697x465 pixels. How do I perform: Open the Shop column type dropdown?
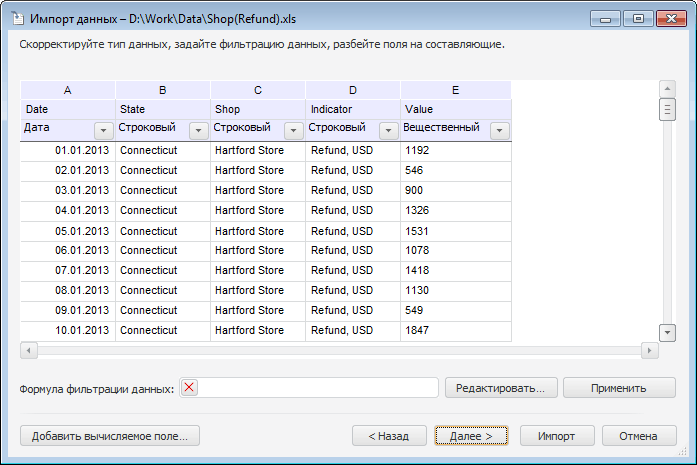click(293, 131)
